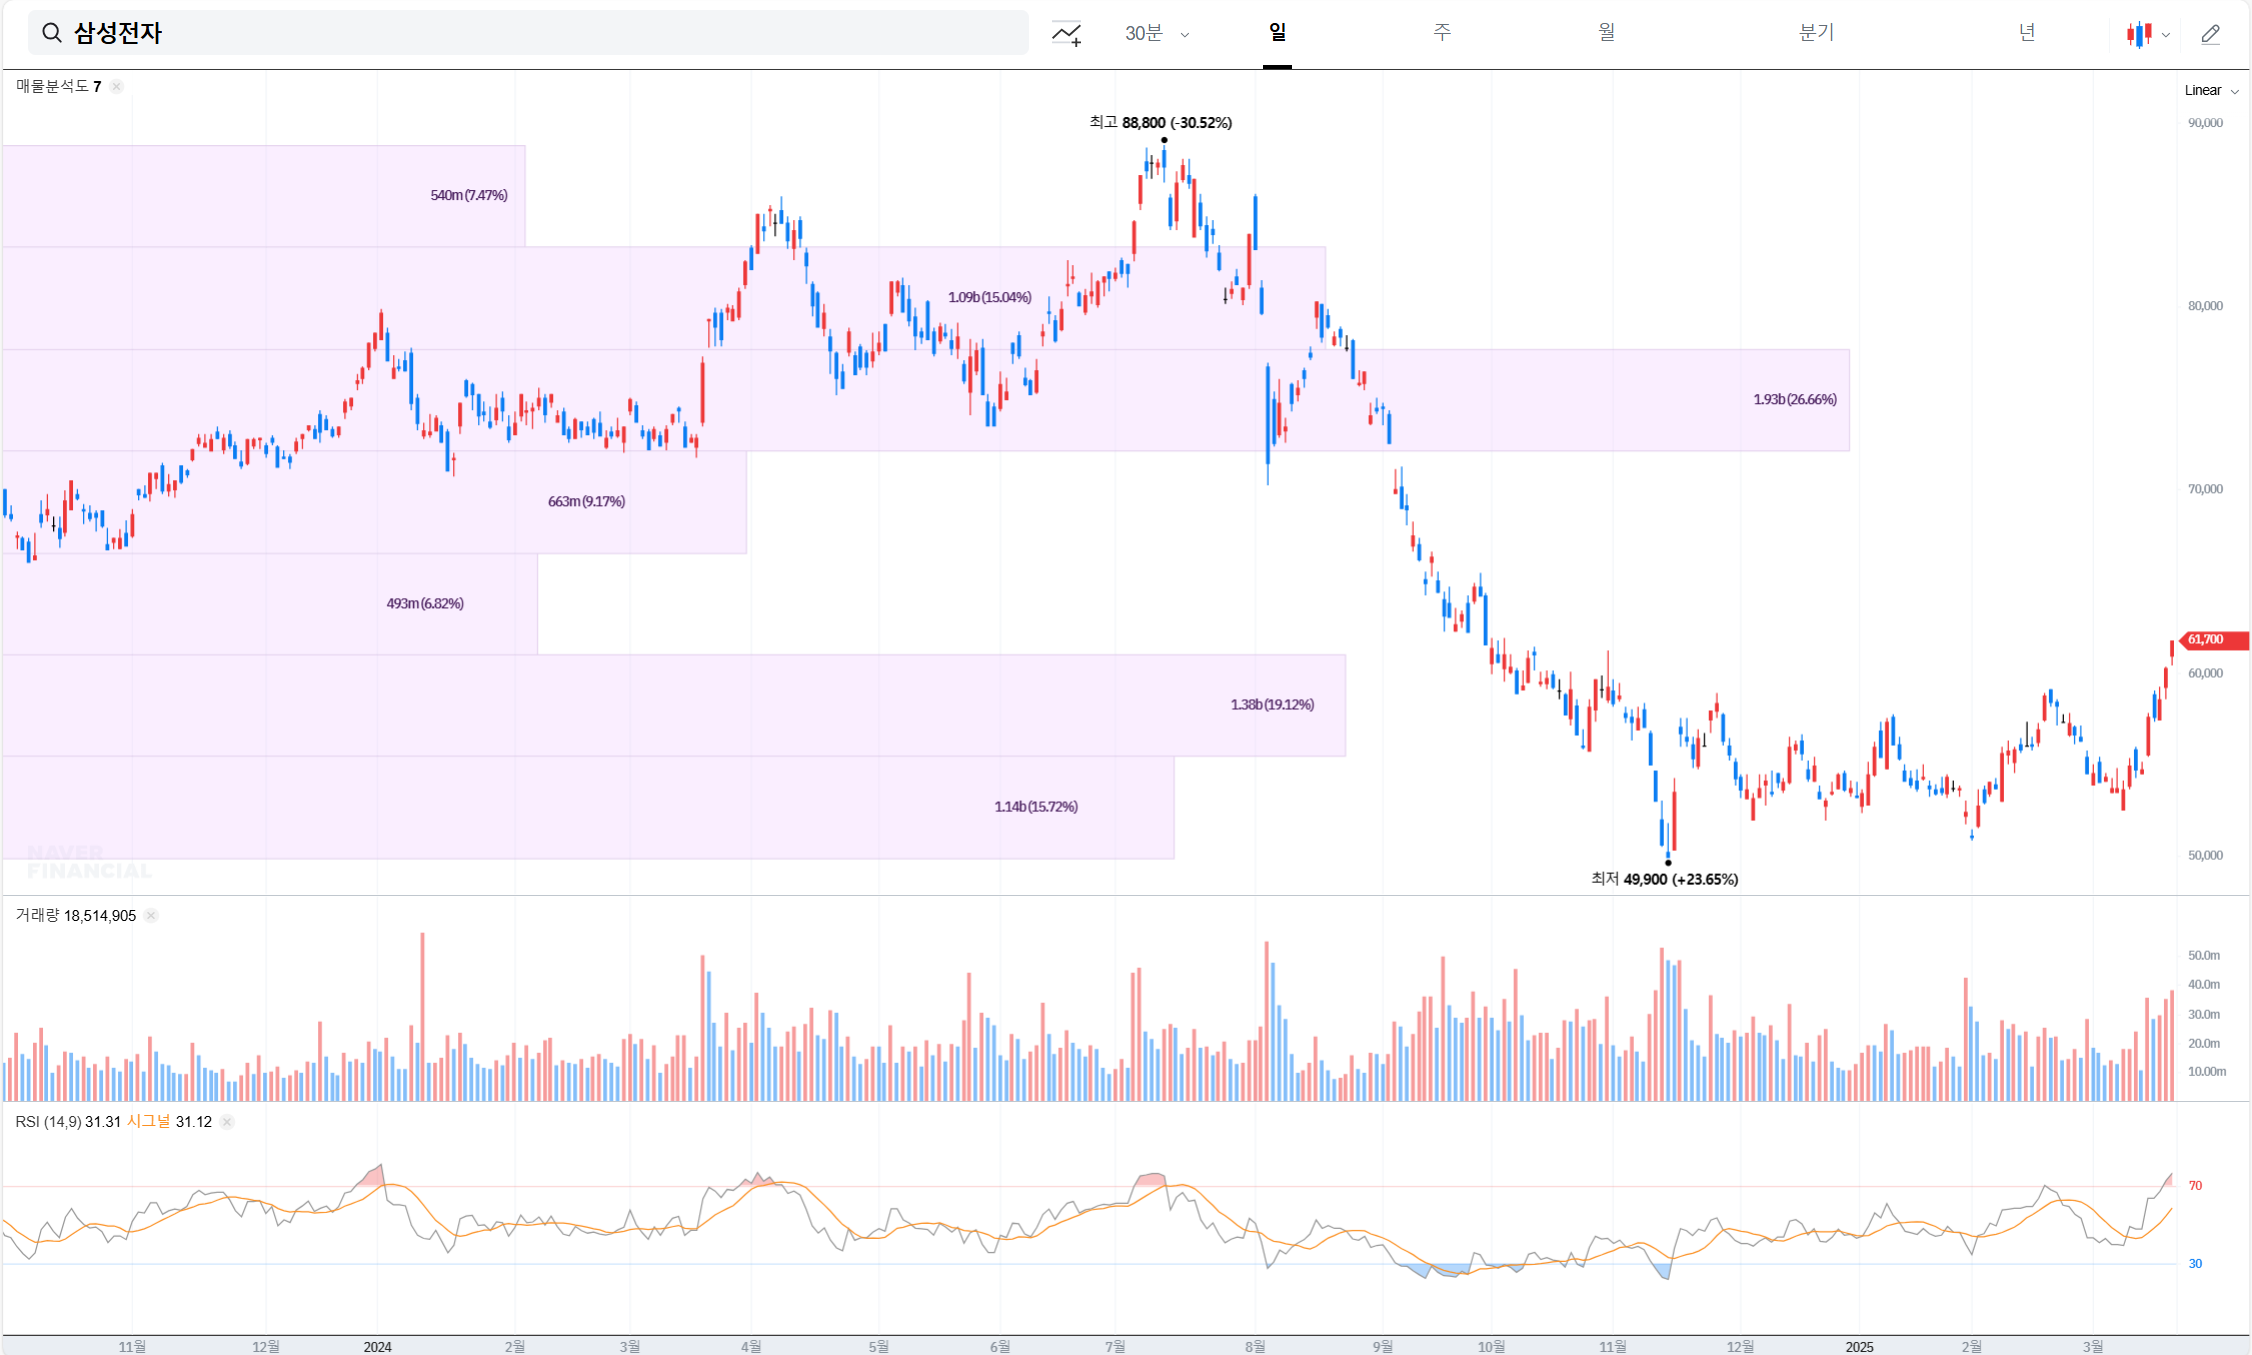The width and height of the screenshot is (2252, 1355).
Task: Click the 최고 88,800 high price marker
Action: pos(1160,123)
